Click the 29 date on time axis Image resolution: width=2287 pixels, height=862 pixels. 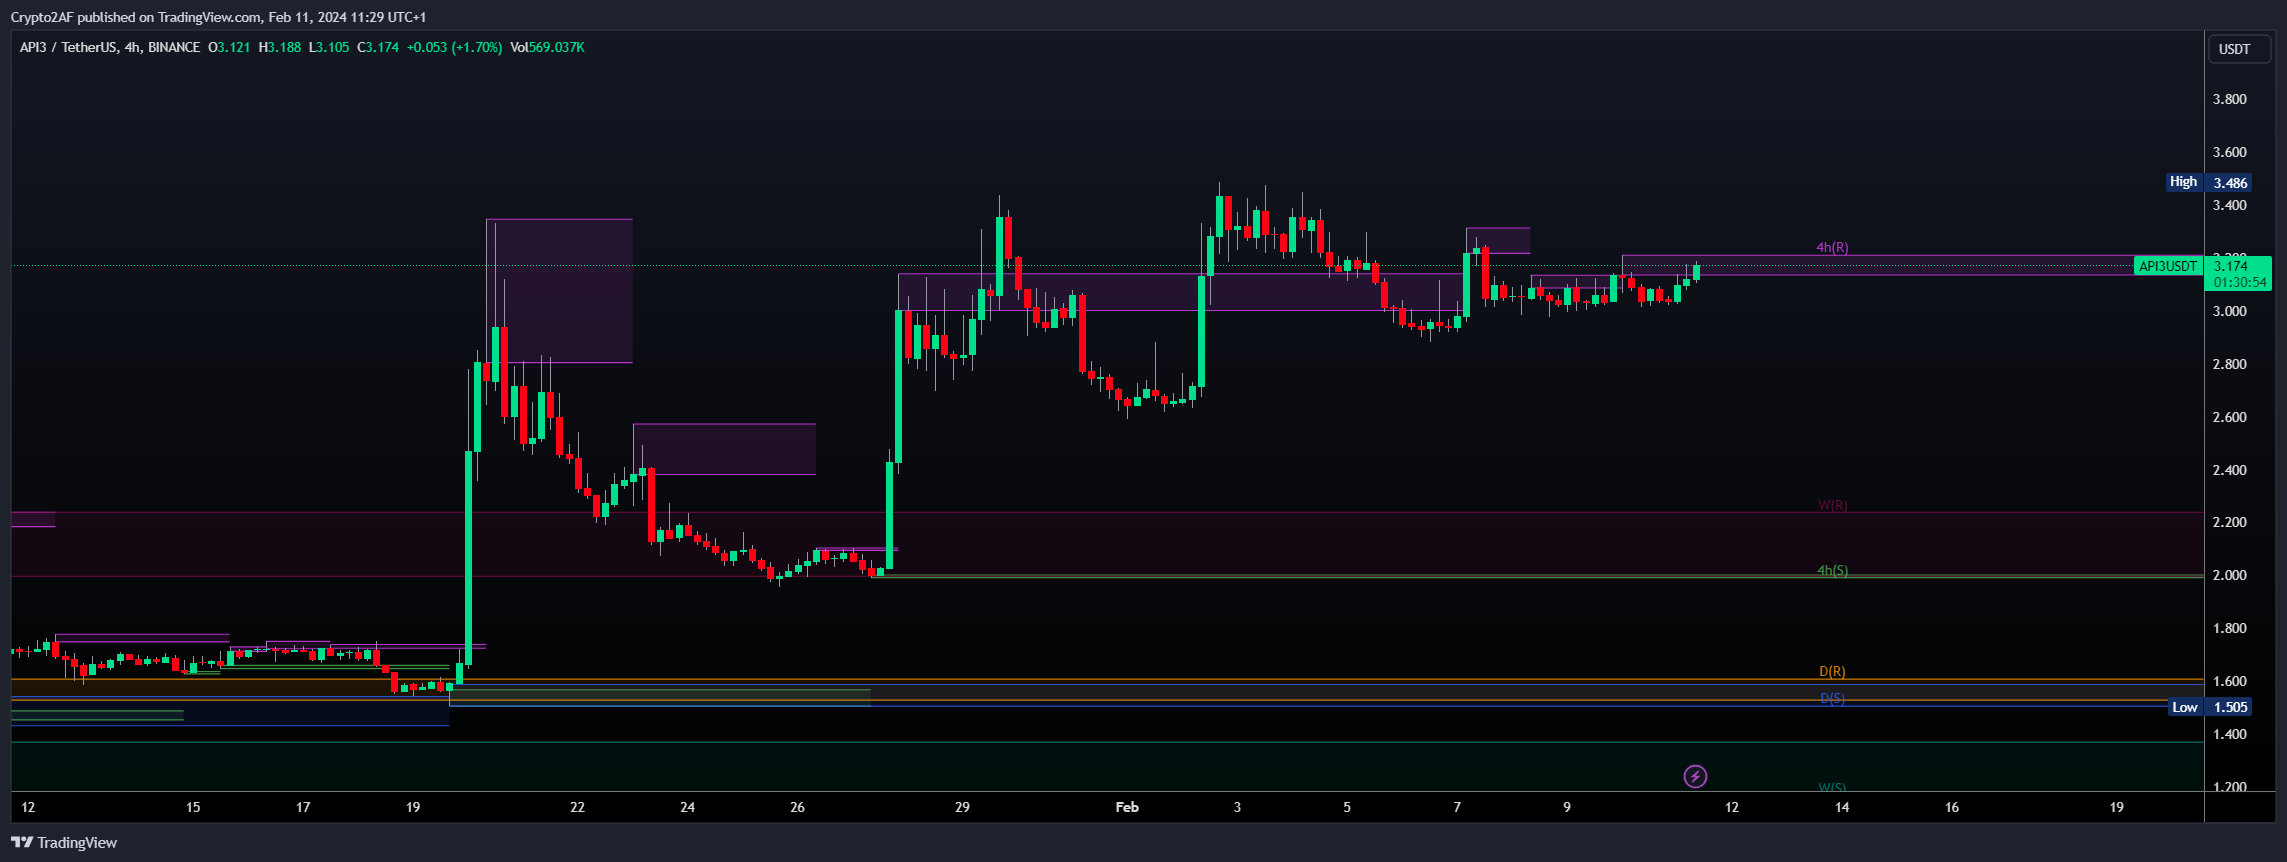pyautogui.click(x=962, y=807)
